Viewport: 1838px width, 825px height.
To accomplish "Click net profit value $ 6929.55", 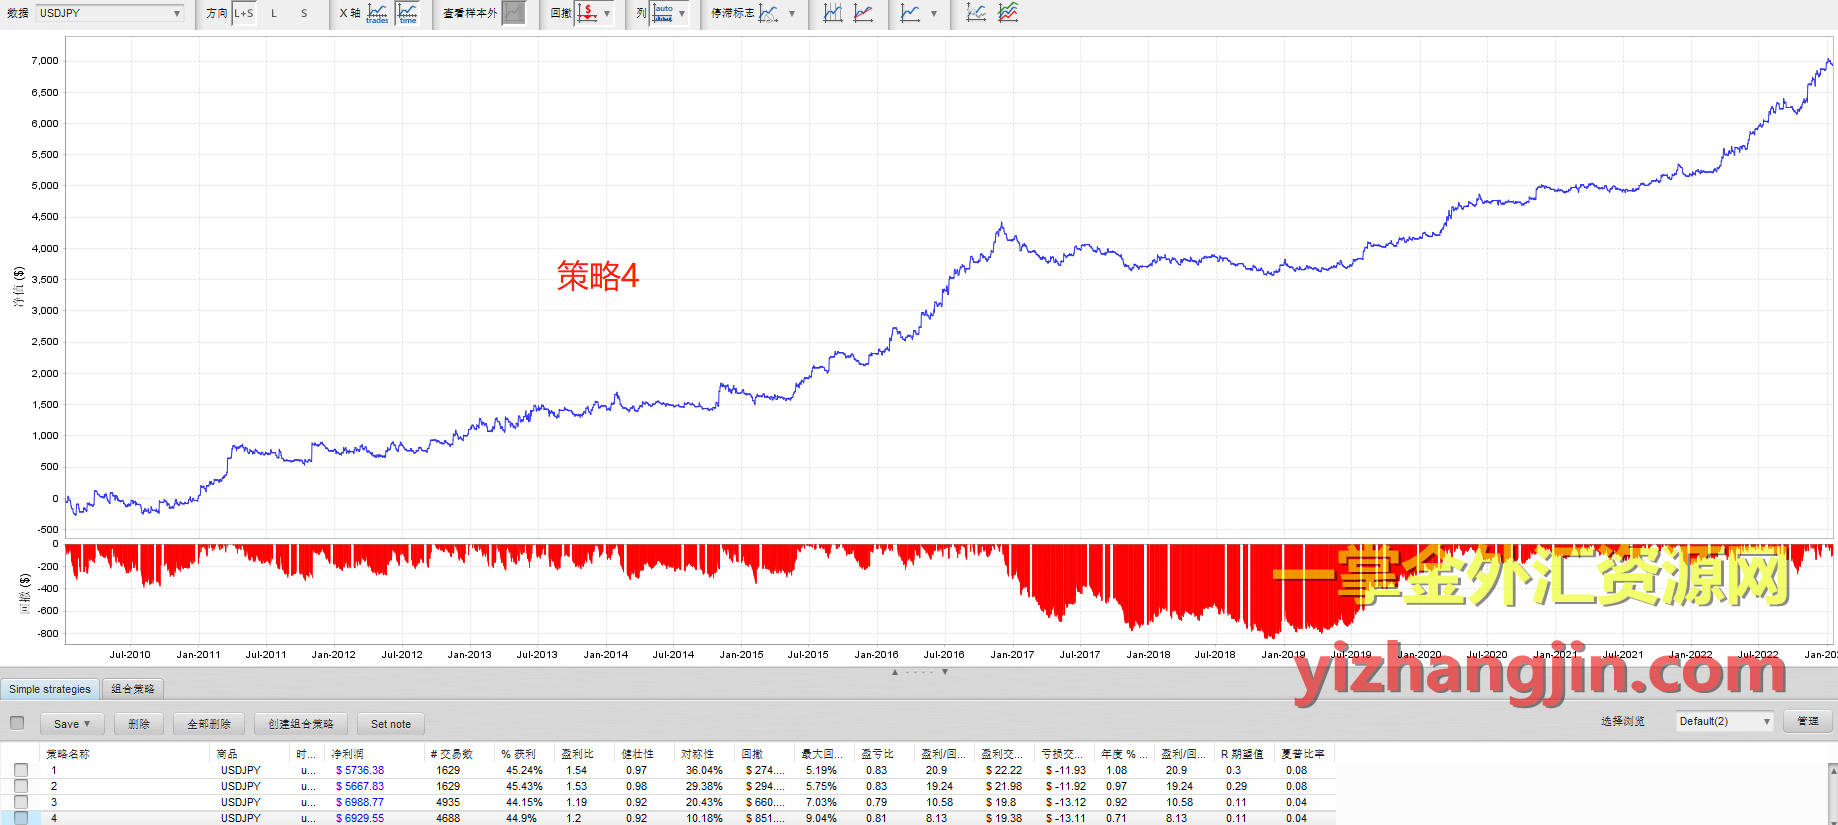I will (360, 818).
